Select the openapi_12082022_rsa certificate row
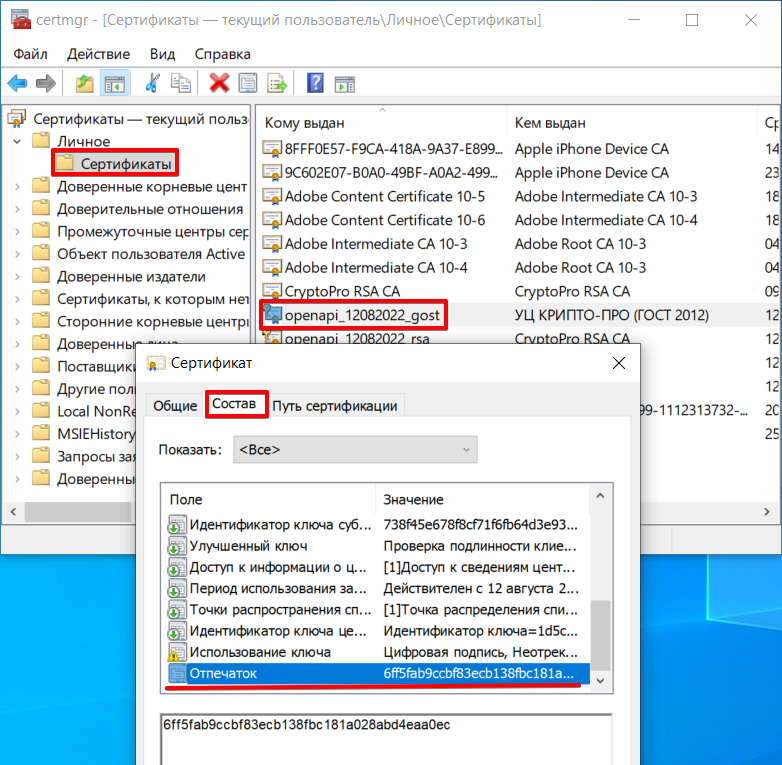The width and height of the screenshot is (782, 765). pos(357,338)
